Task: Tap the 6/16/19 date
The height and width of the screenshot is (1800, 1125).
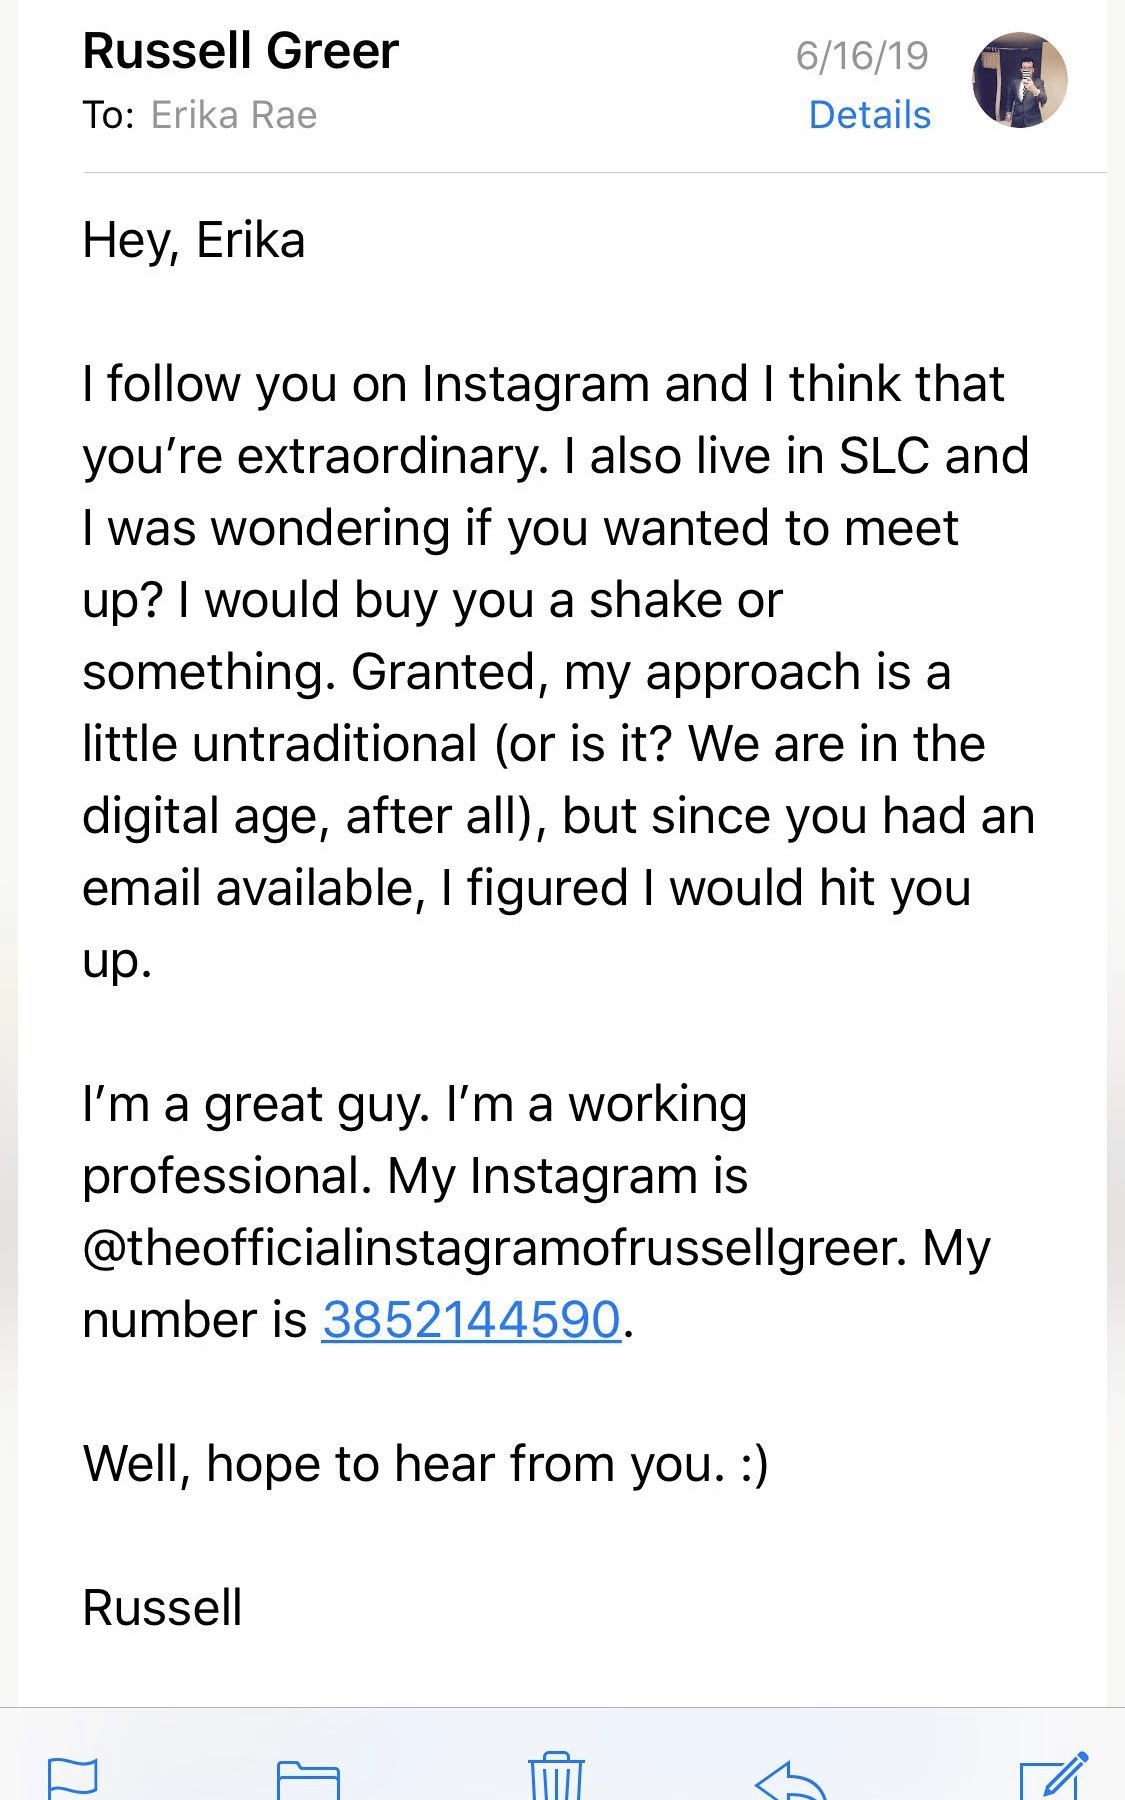Action: [x=862, y=55]
